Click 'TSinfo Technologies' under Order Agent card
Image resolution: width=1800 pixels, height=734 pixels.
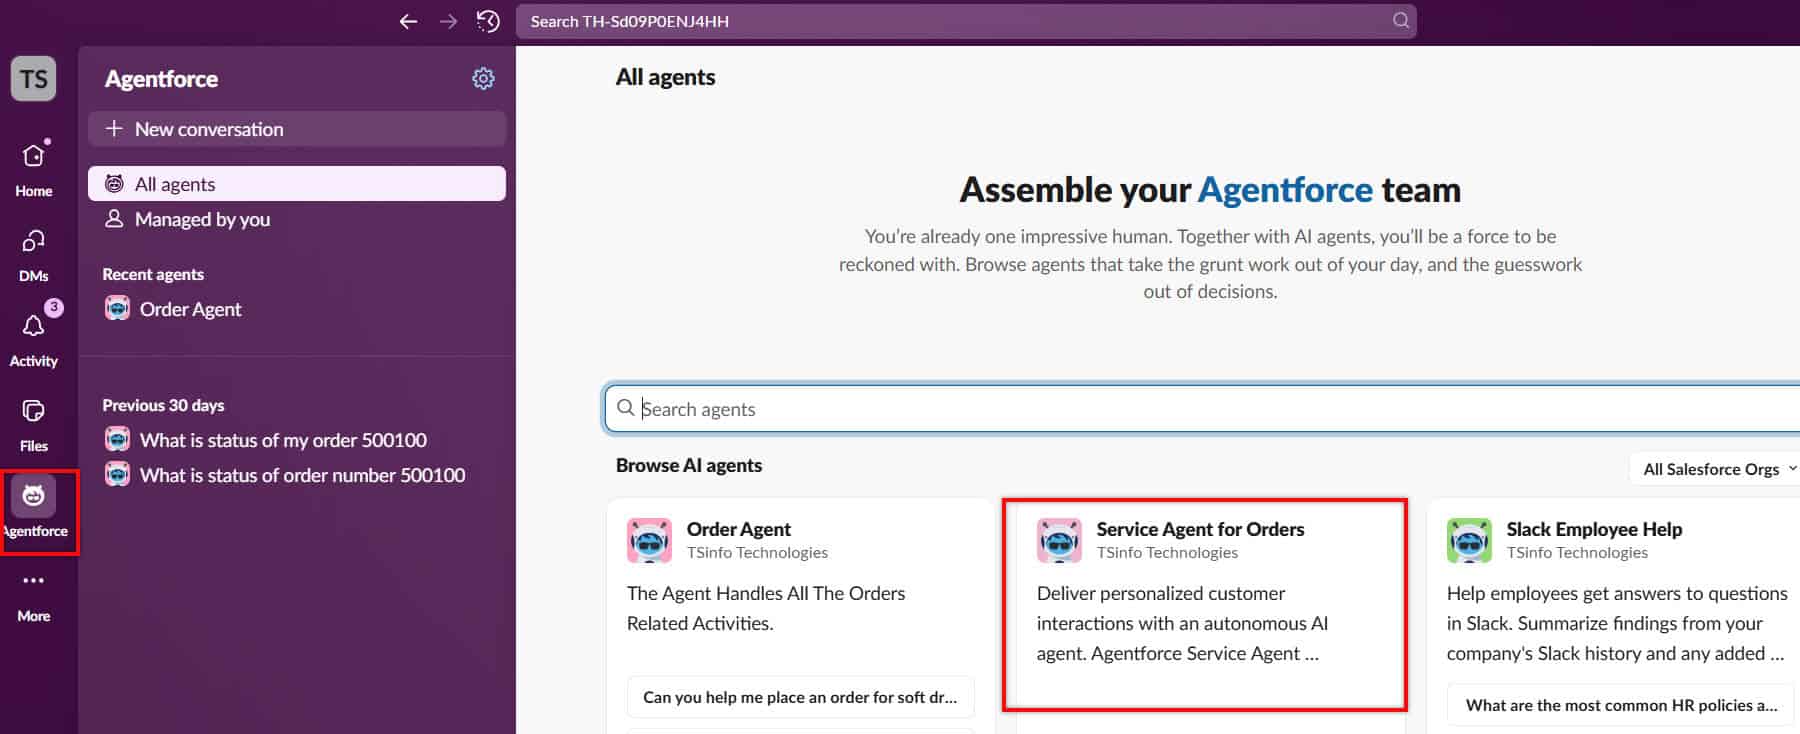[x=757, y=552]
